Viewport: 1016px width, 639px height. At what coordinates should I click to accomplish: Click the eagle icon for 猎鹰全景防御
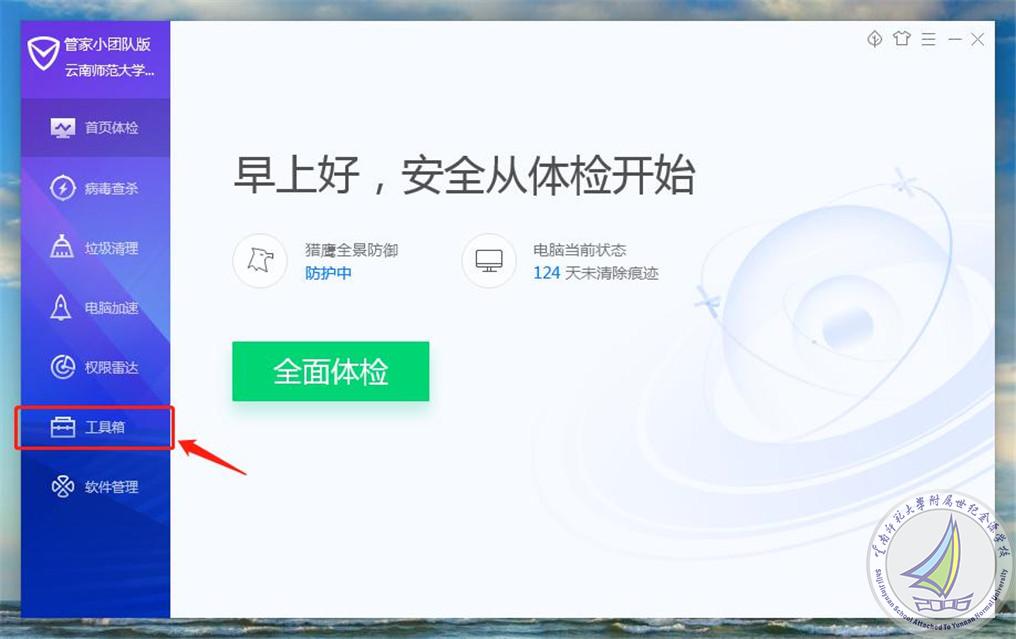260,261
